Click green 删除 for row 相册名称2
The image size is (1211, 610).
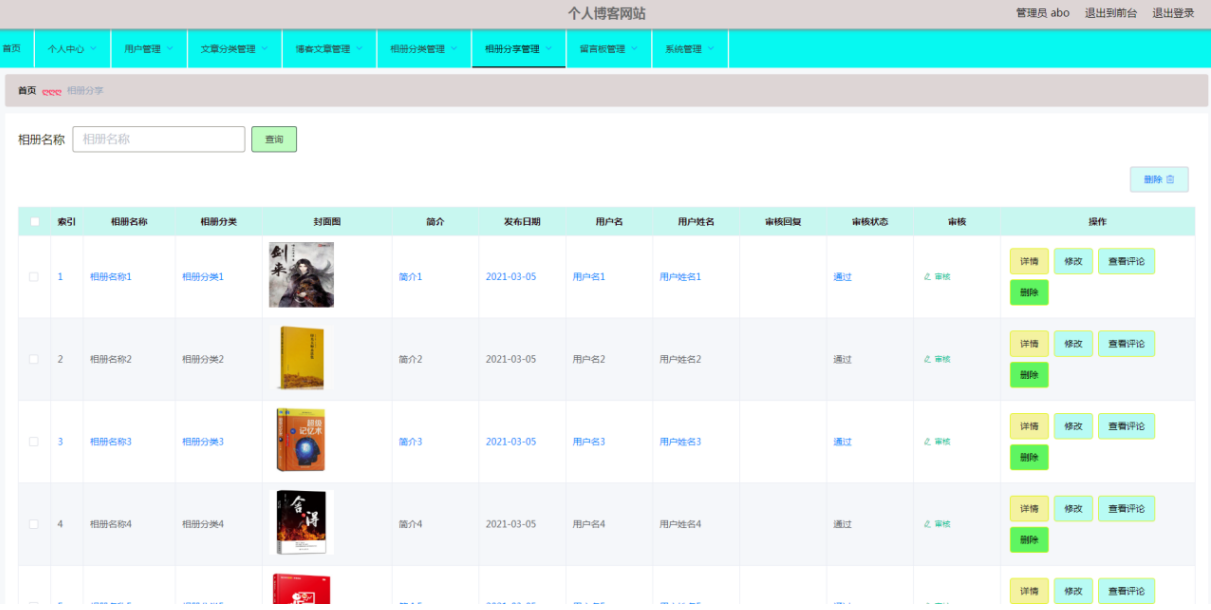click(1029, 375)
